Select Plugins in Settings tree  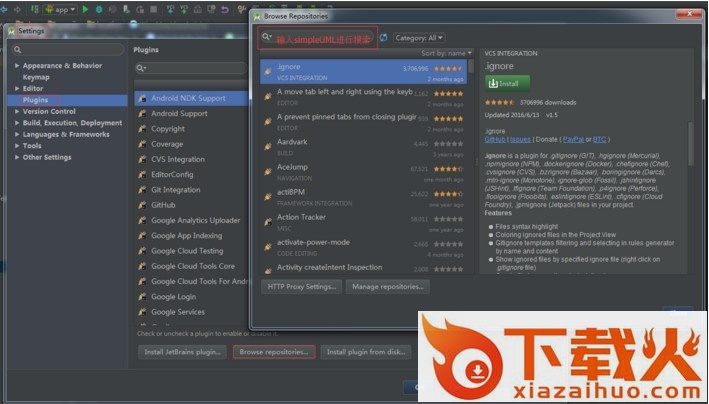click(68, 100)
